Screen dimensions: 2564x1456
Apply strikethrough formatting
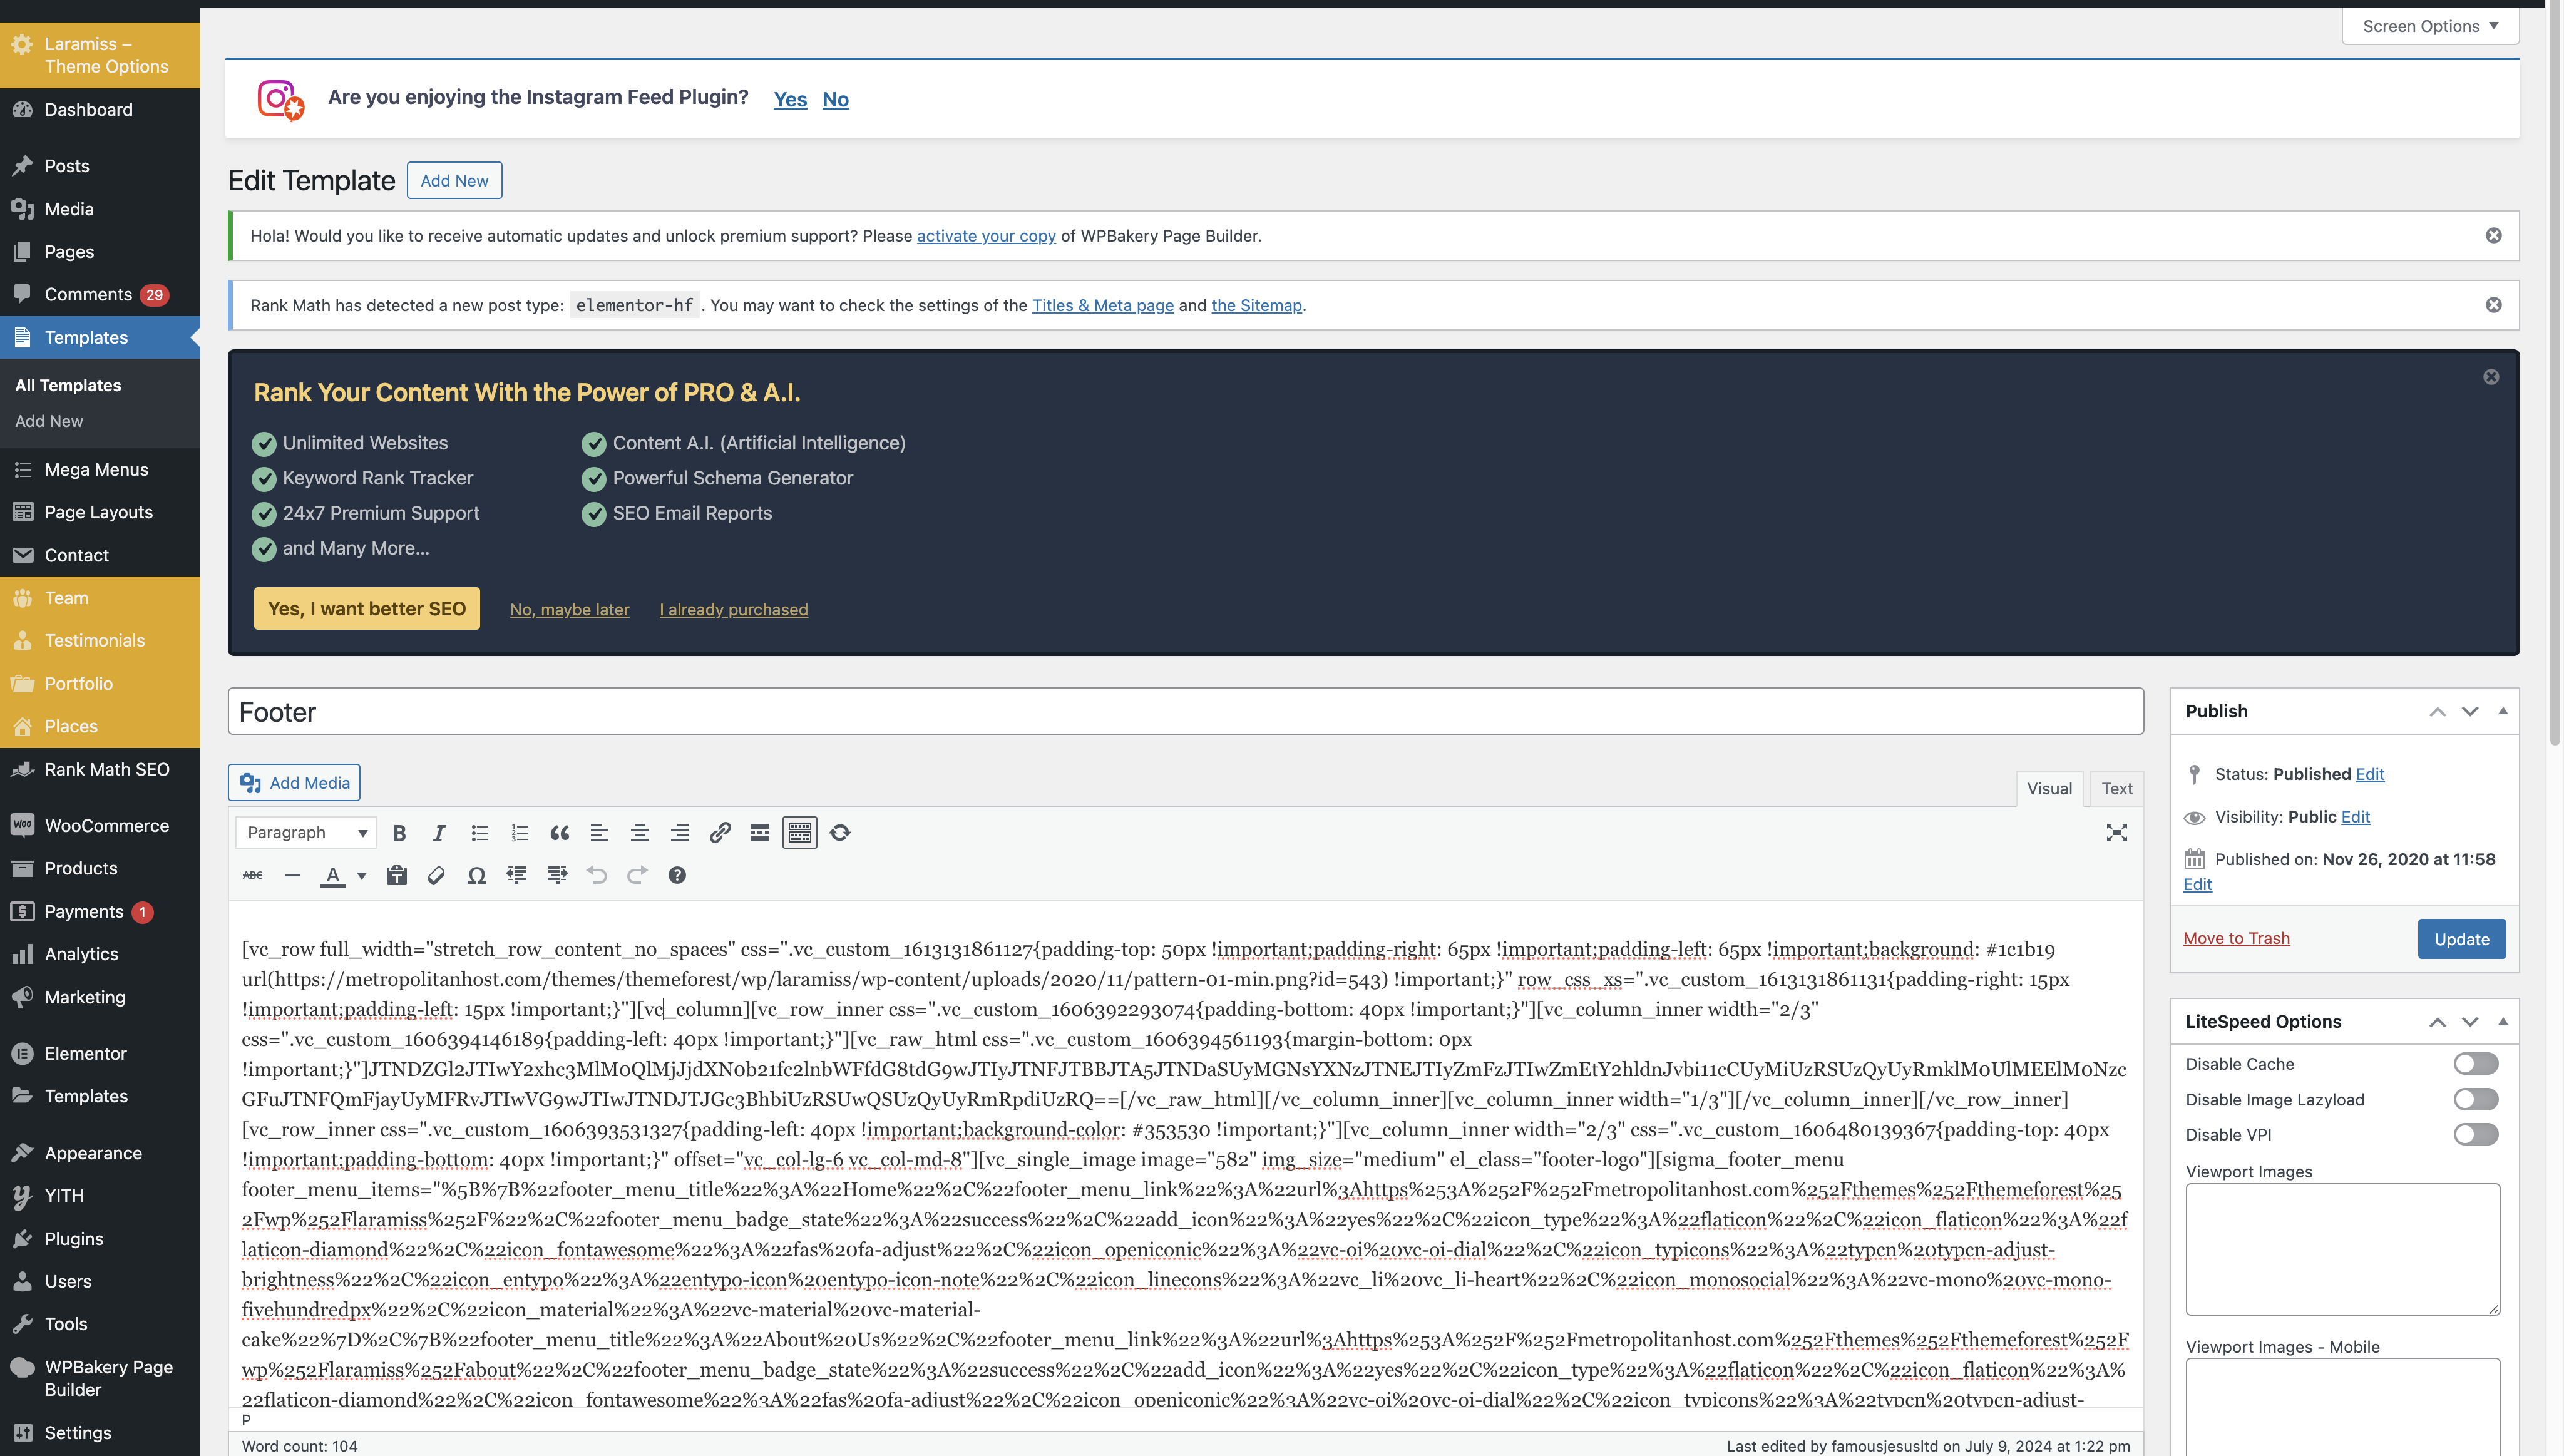click(x=253, y=876)
